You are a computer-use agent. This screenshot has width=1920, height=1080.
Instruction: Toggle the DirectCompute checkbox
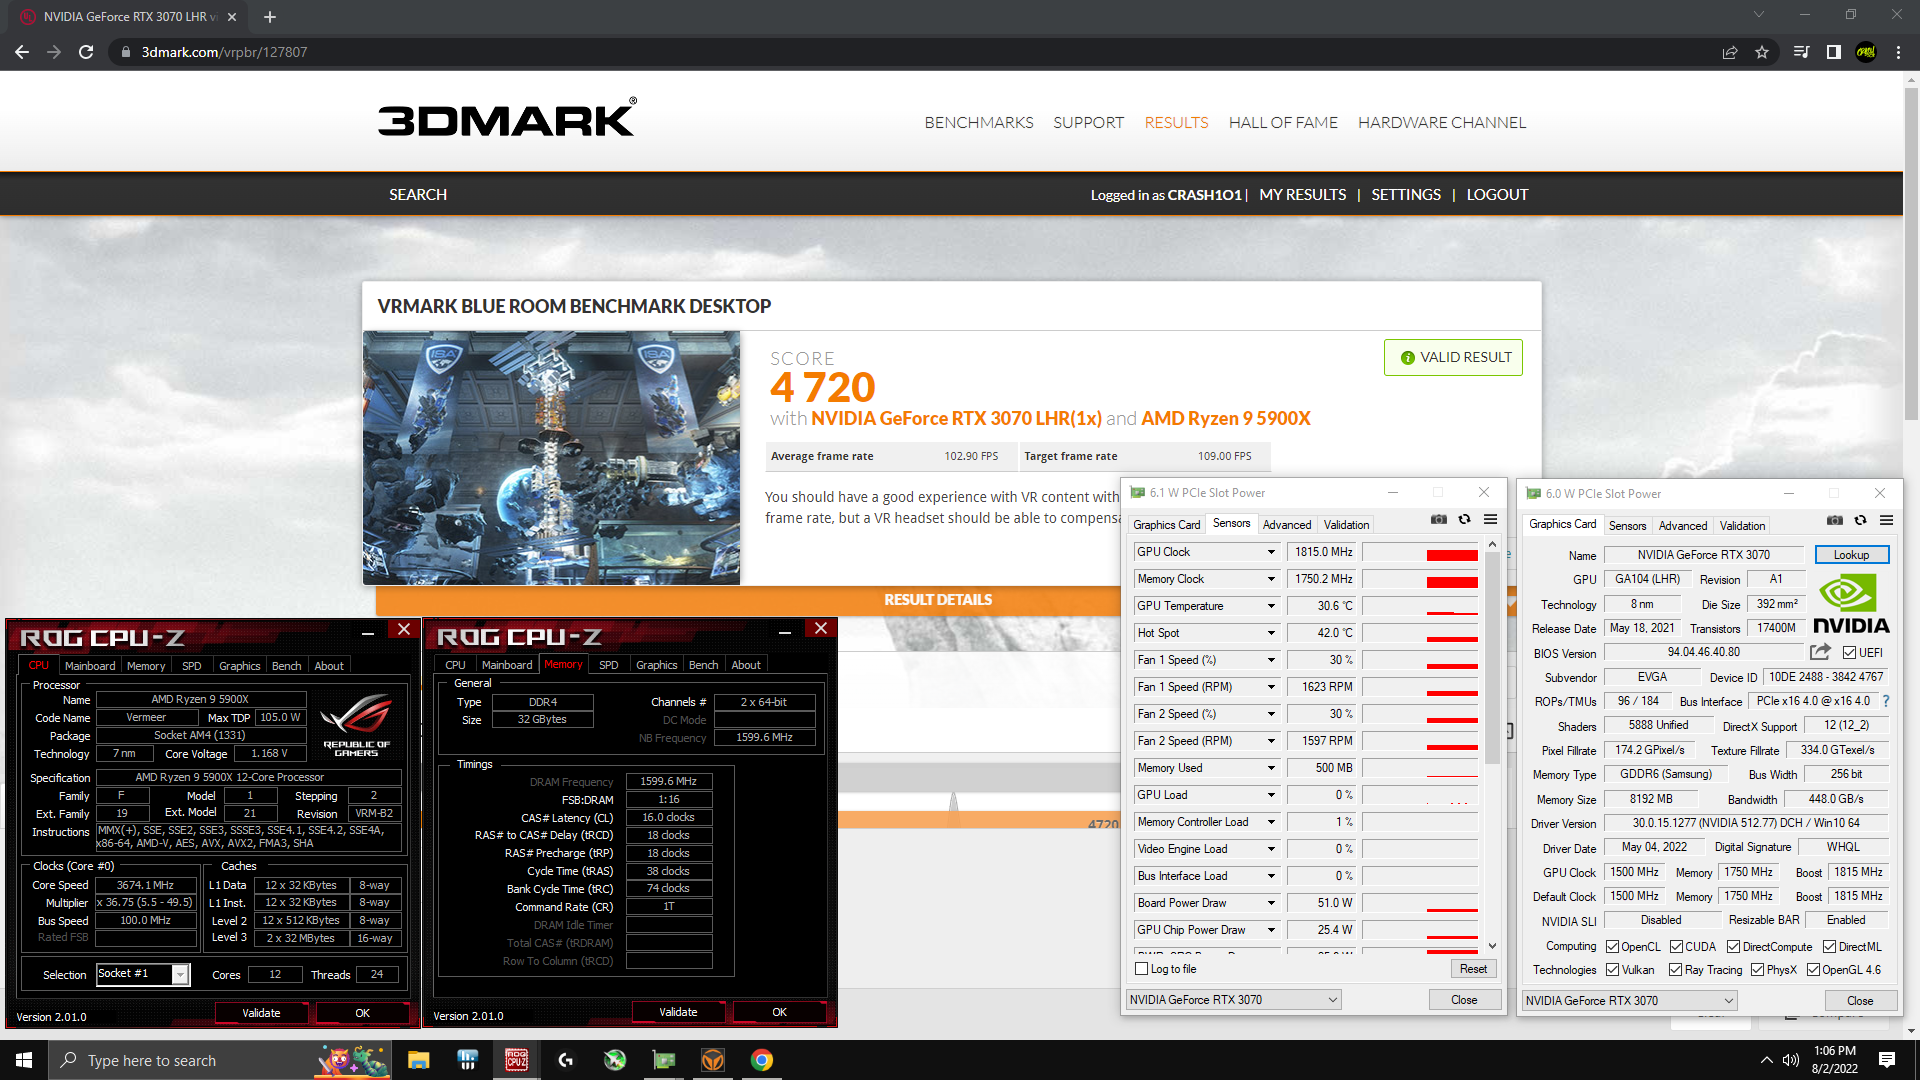(1734, 947)
